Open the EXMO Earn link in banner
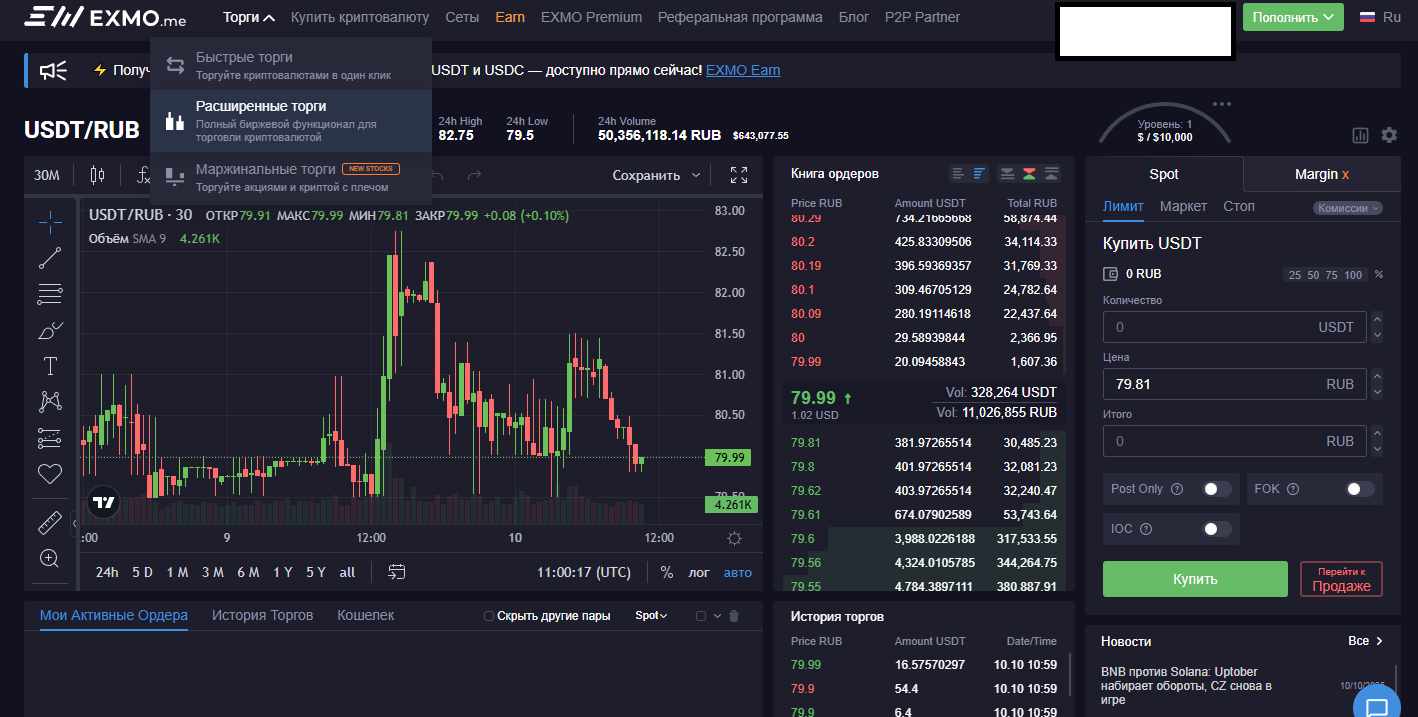This screenshot has height=717, width=1418. (x=743, y=70)
